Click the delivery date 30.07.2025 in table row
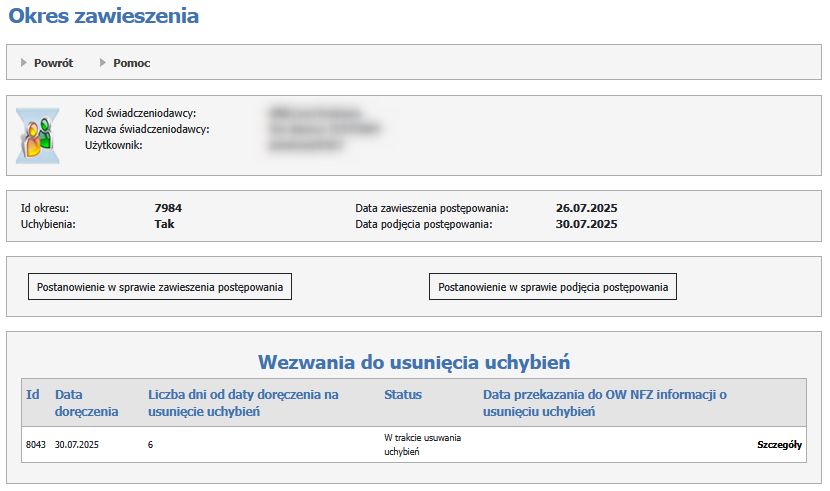This screenshot has width=830, height=491. pyautogui.click(x=80, y=445)
